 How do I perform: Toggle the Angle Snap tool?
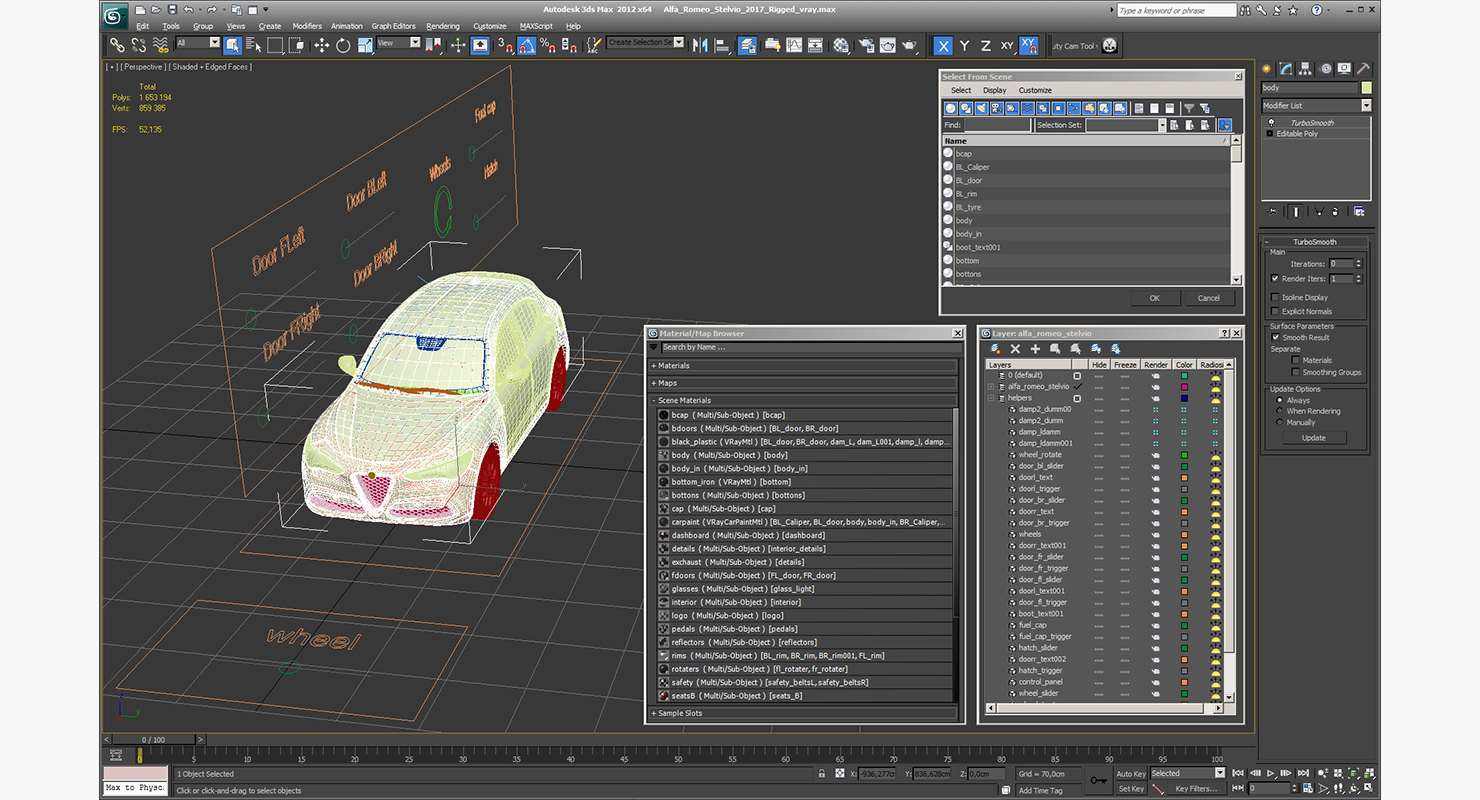(526, 45)
